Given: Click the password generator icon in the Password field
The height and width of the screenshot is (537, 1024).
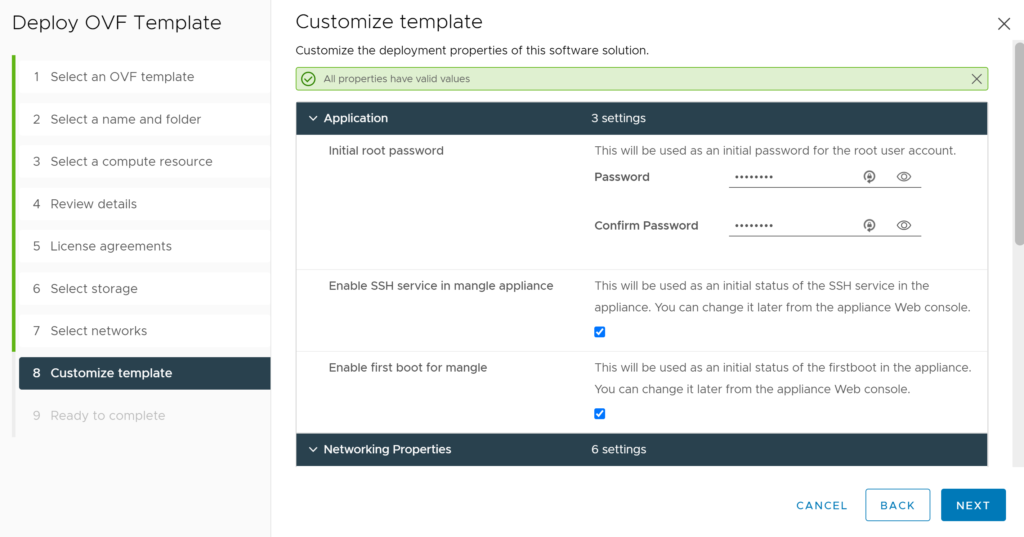Looking at the screenshot, I should coord(869,176).
